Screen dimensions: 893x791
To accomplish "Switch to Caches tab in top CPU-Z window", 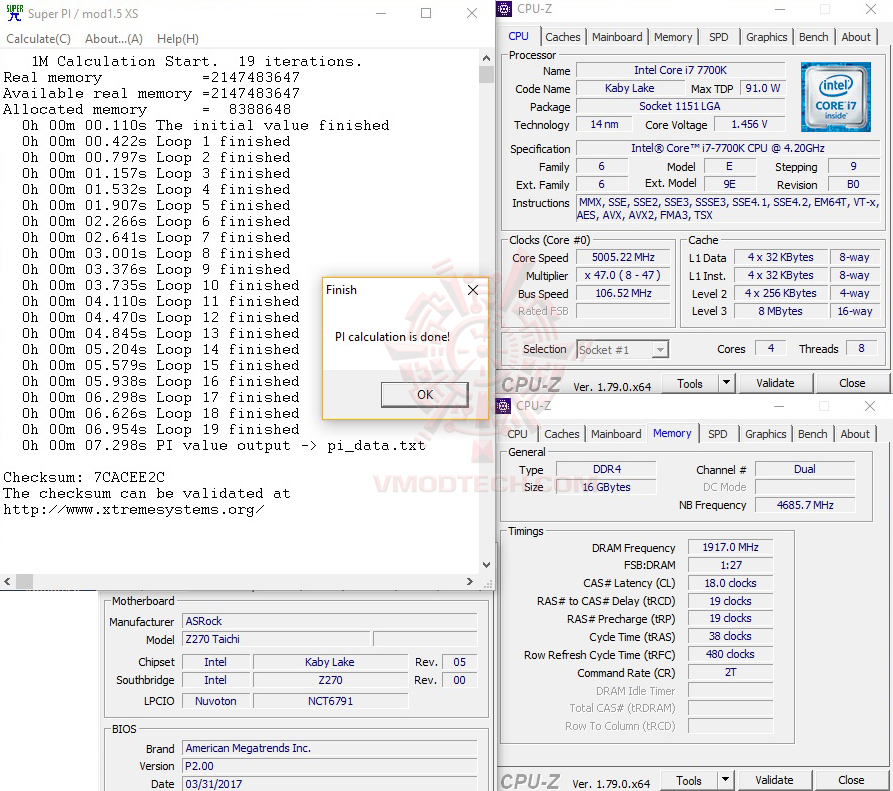I will 562,37.
